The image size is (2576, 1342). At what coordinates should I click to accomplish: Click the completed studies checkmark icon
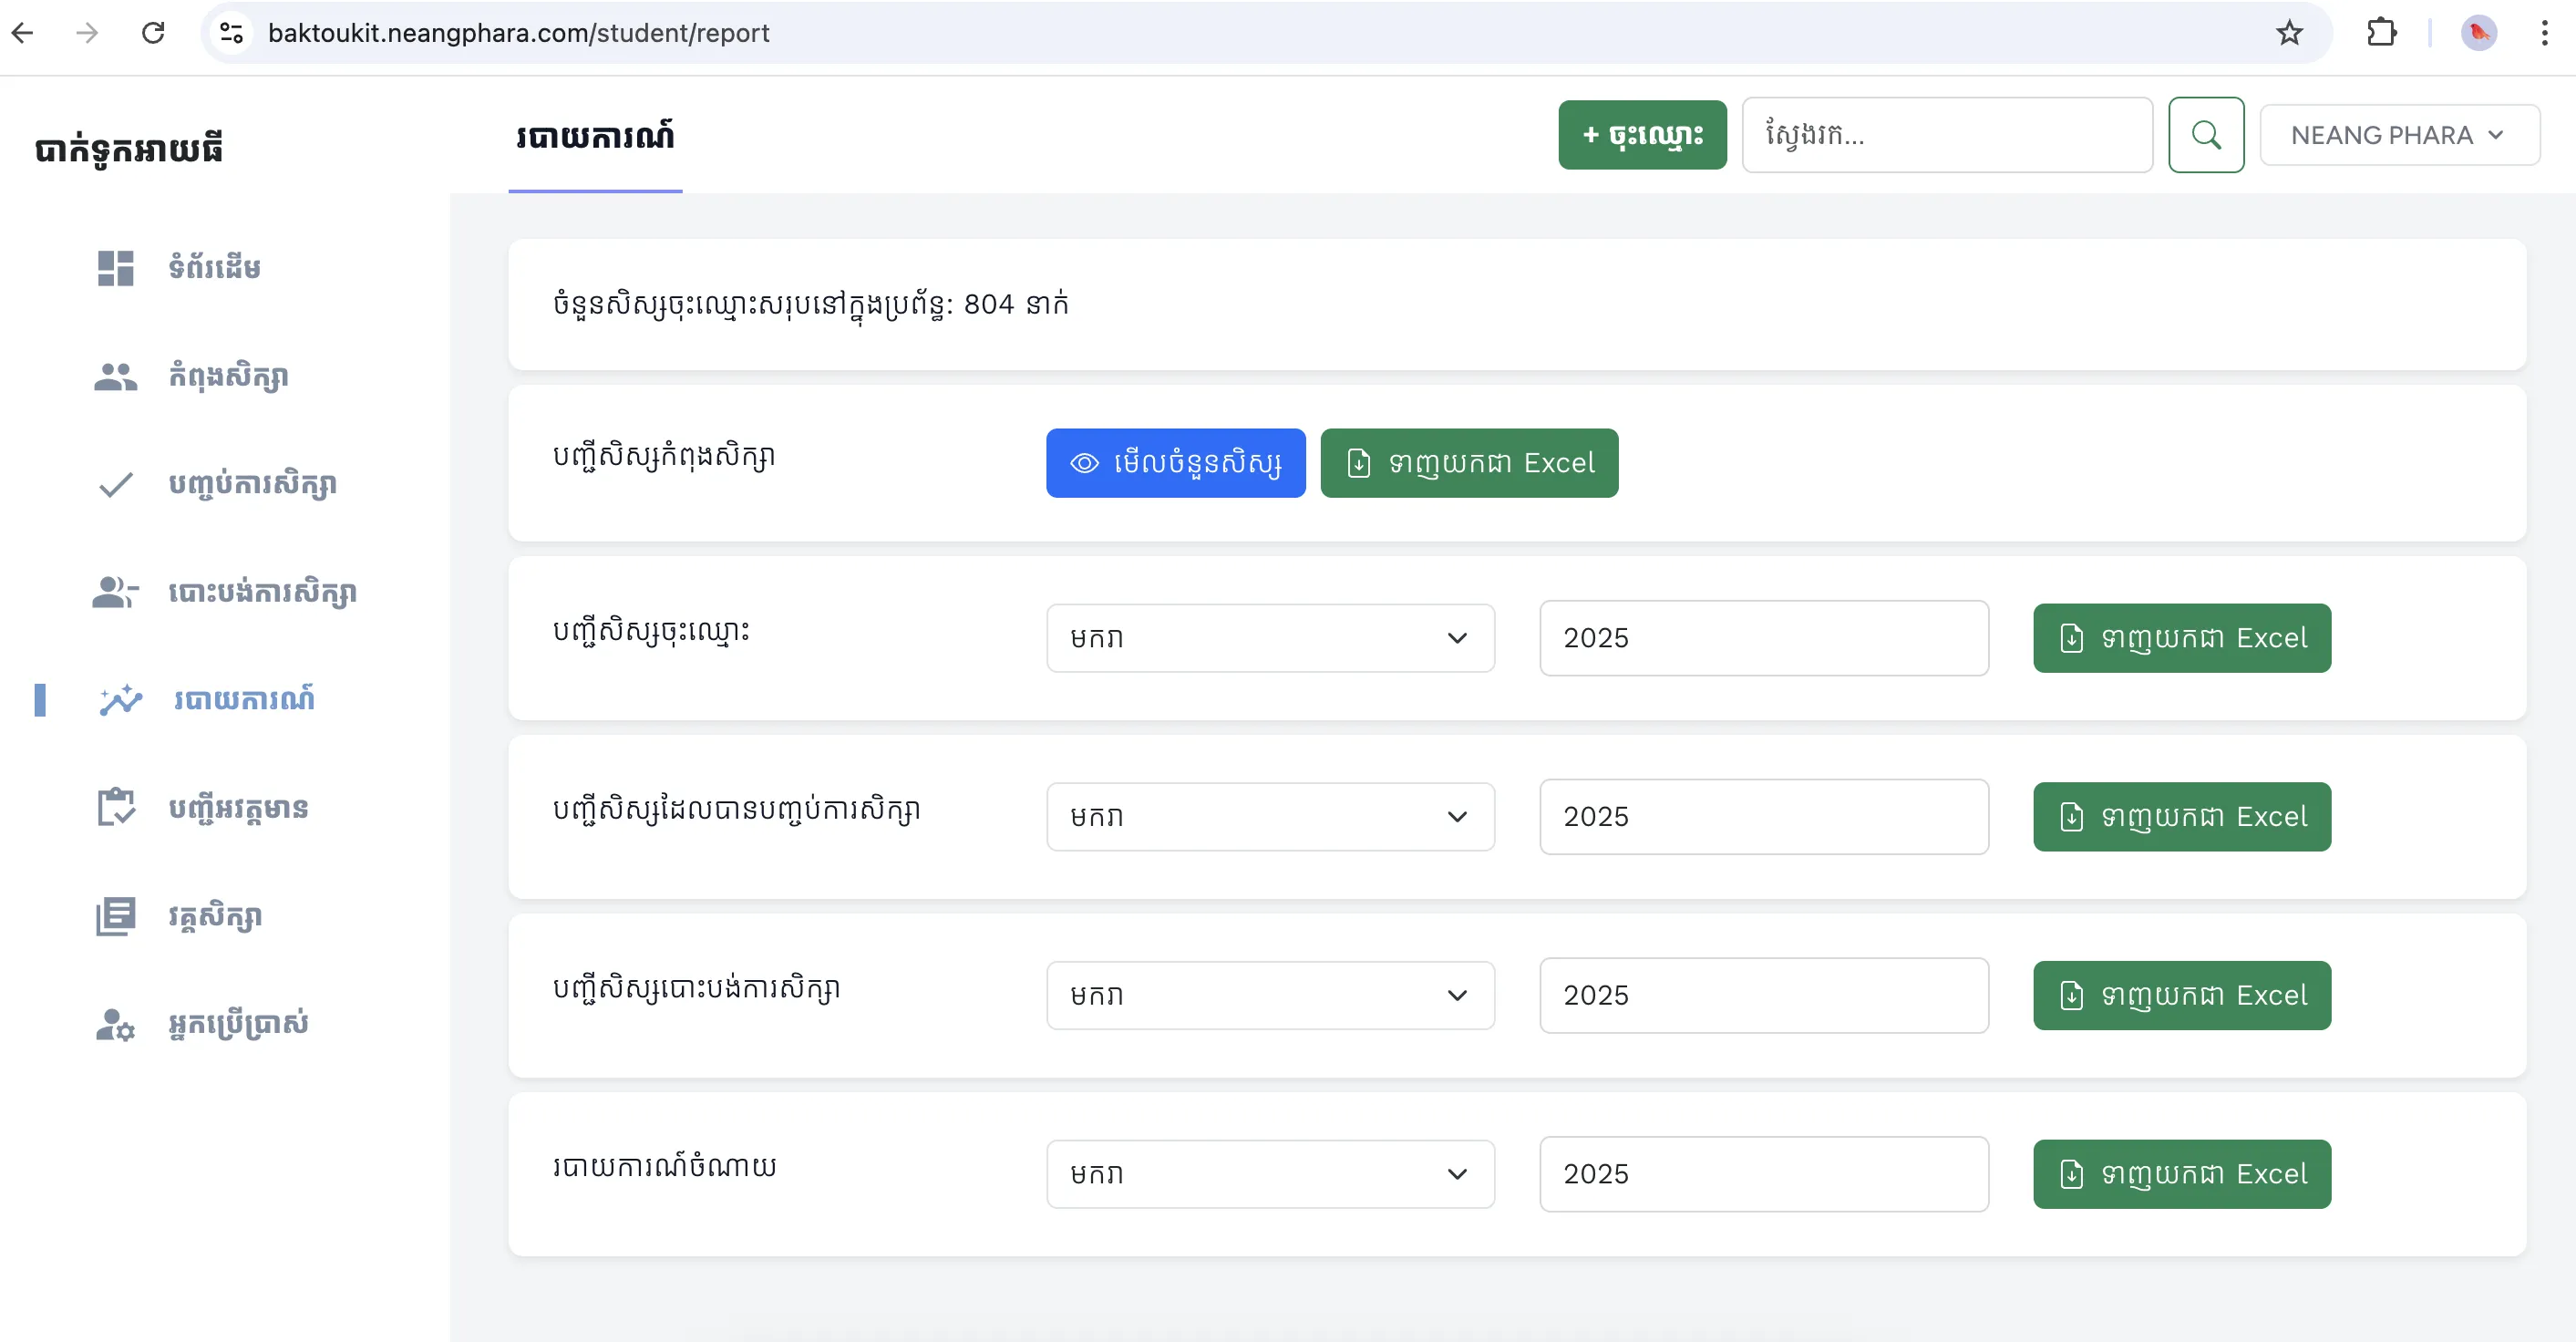pos(116,485)
